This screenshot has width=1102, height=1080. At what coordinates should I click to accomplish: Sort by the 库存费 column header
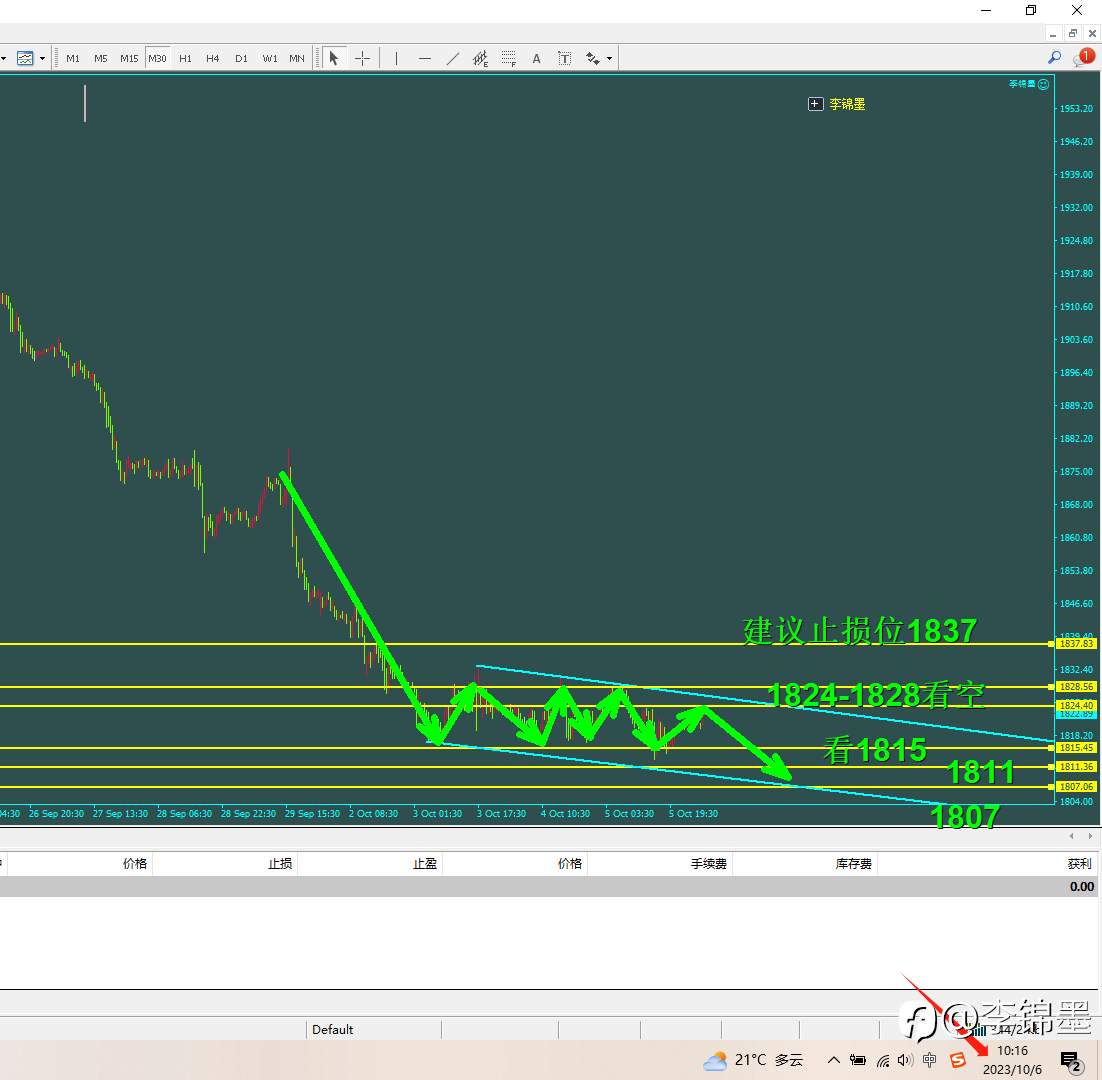pos(853,864)
